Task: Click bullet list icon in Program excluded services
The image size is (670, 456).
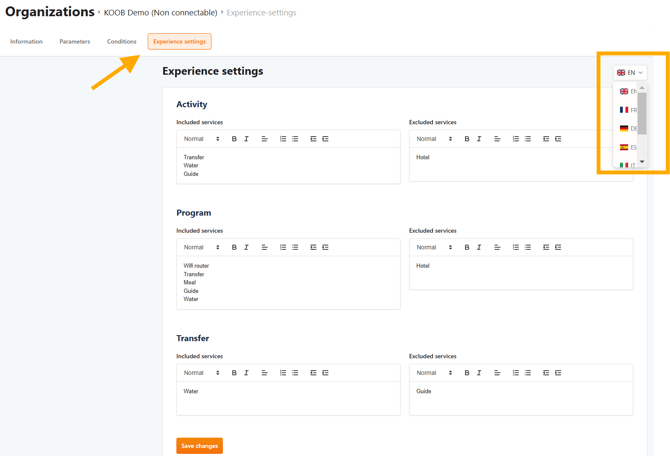Action: tap(528, 247)
